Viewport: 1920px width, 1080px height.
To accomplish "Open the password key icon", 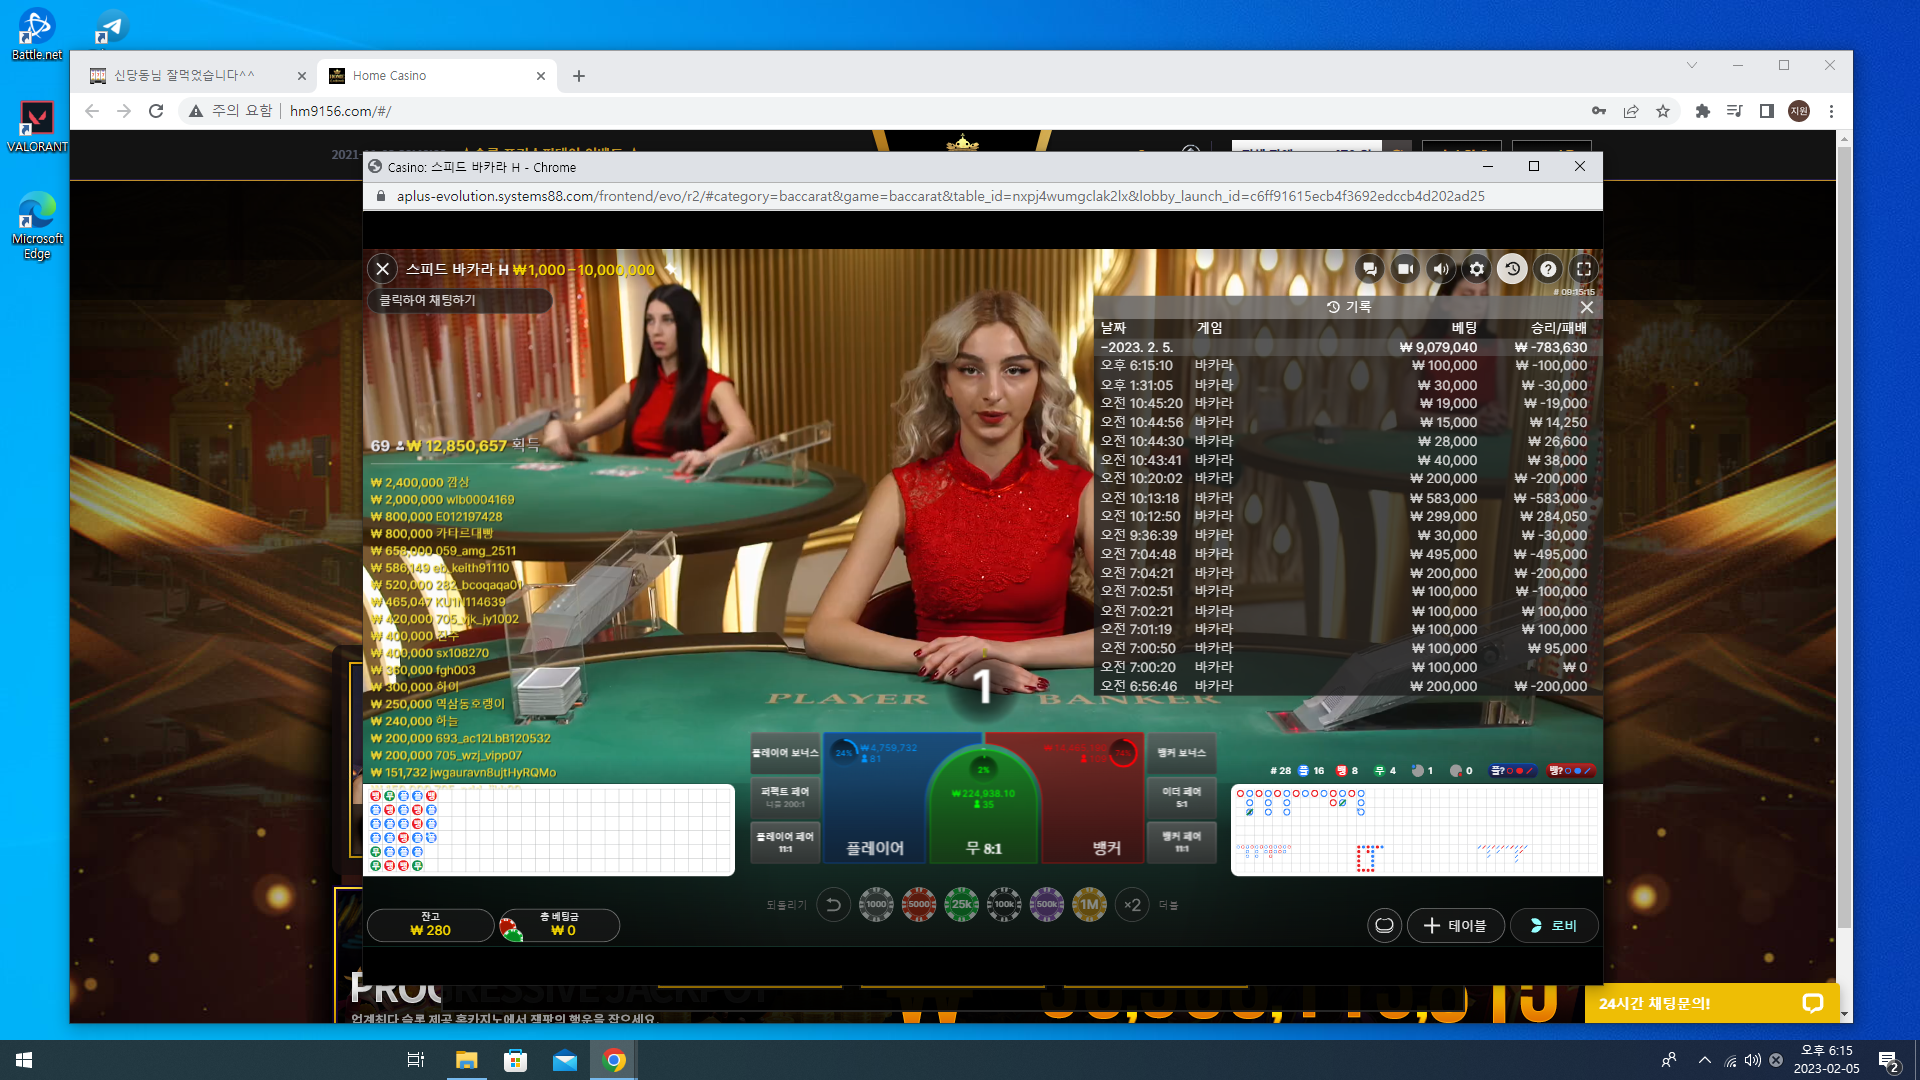I will (x=1599, y=111).
